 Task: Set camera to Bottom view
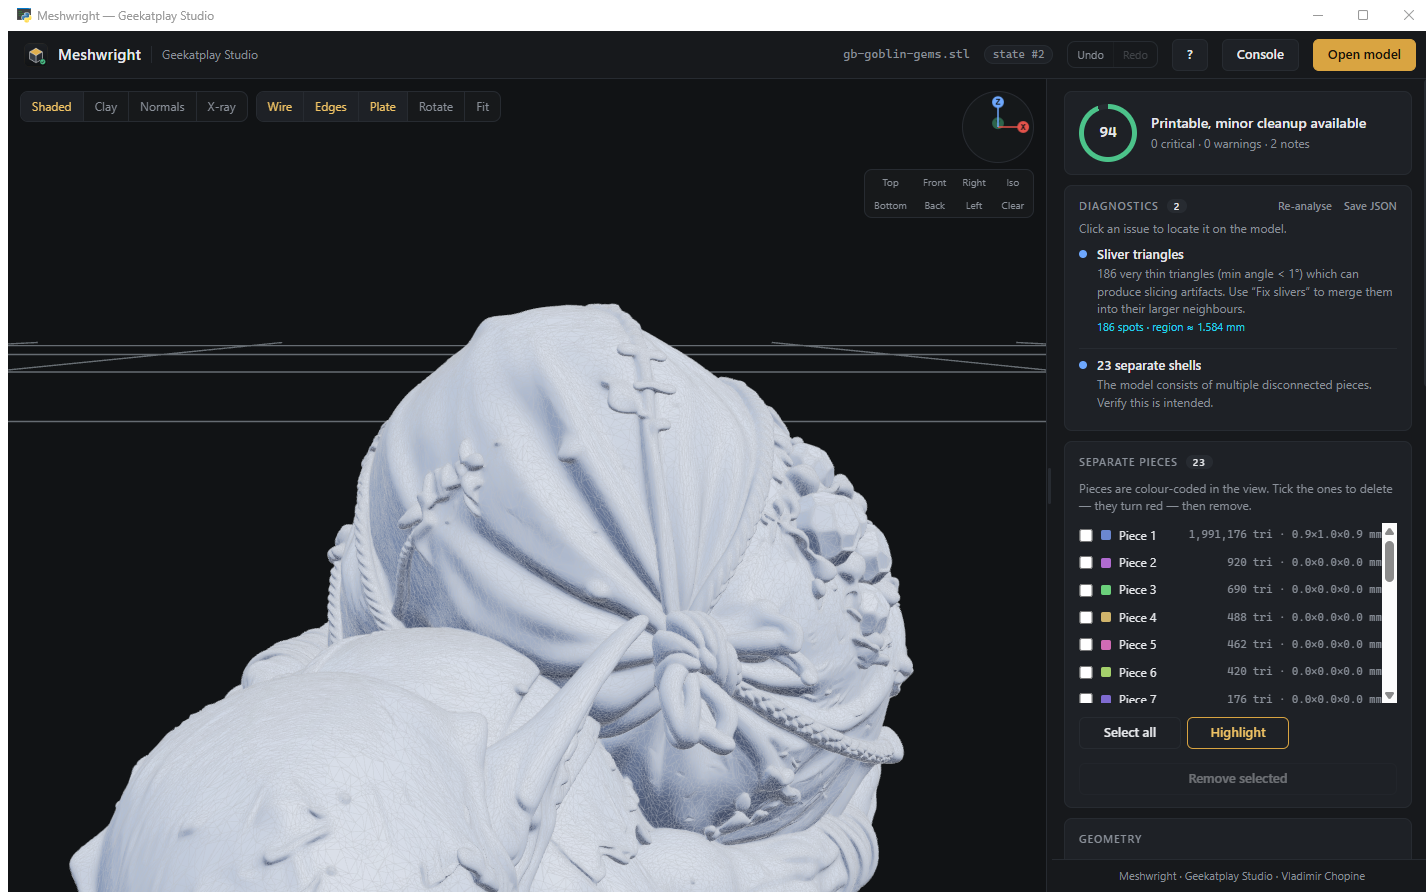pyautogui.click(x=890, y=206)
